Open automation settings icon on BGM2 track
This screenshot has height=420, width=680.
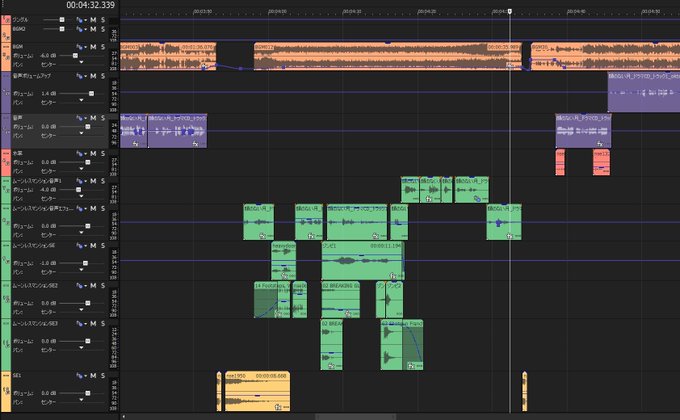tap(79, 30)
